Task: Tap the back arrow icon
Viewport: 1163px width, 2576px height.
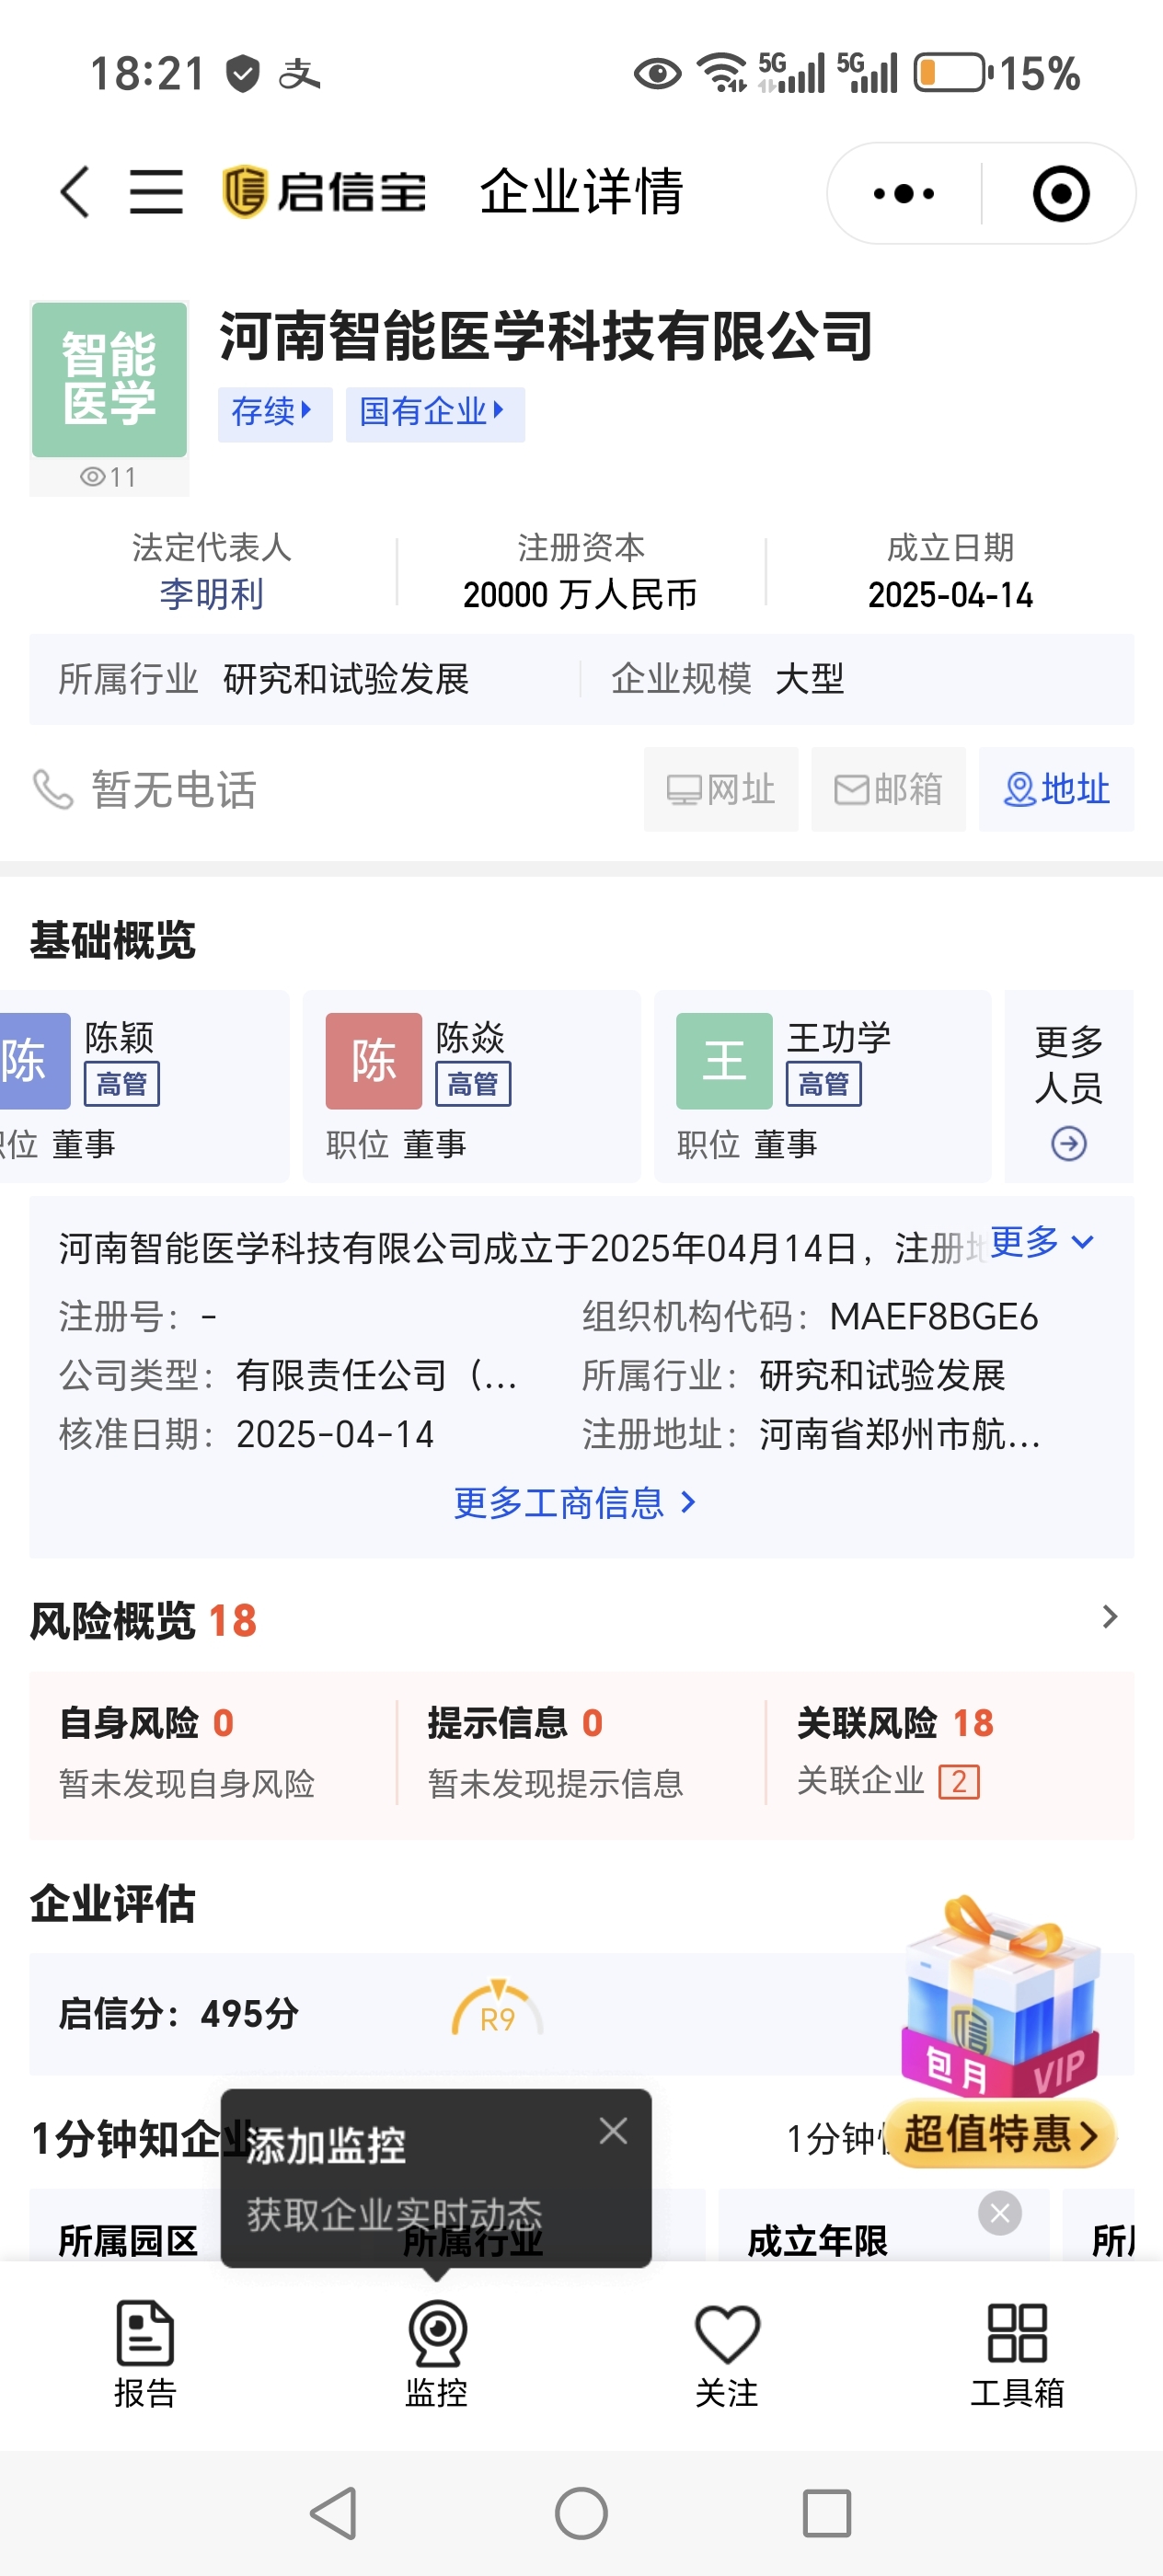Action: click(x=75, y=191)
